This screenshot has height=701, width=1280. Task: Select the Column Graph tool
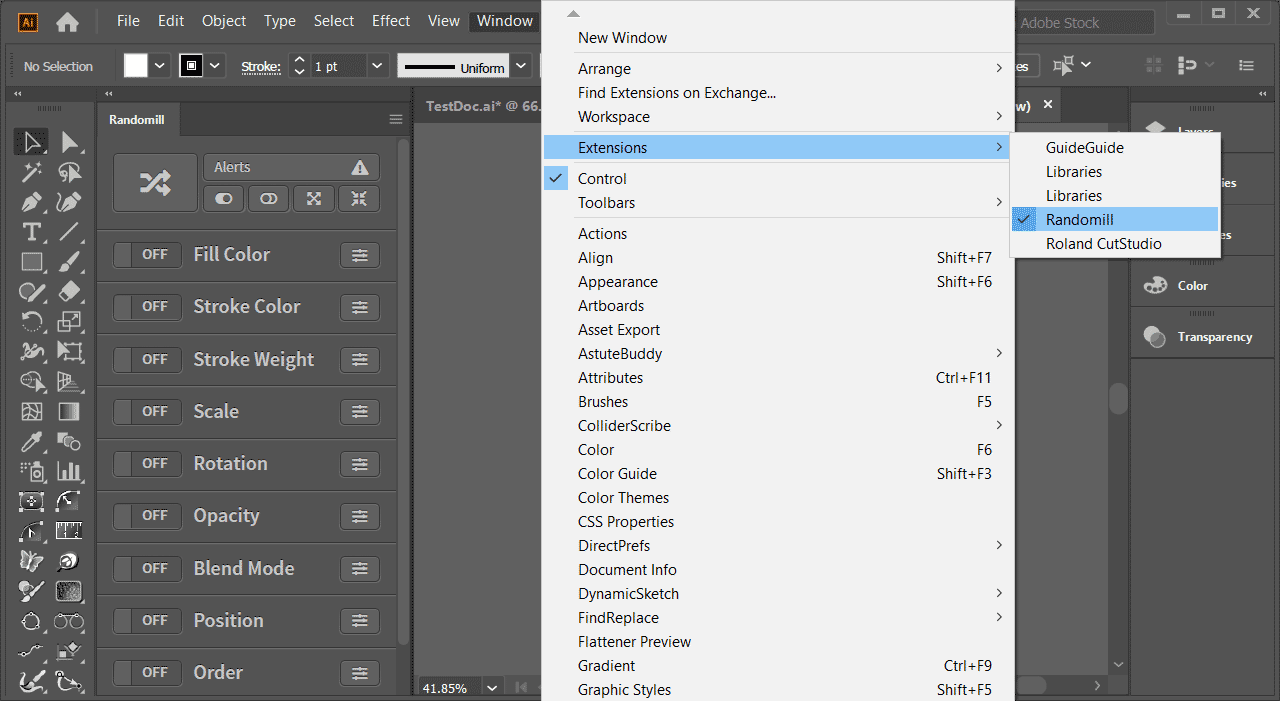click(69, 471)
